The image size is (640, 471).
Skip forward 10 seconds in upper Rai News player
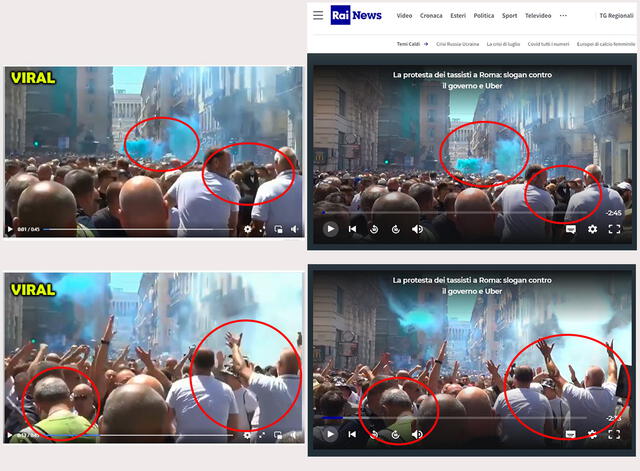point(396,229)
